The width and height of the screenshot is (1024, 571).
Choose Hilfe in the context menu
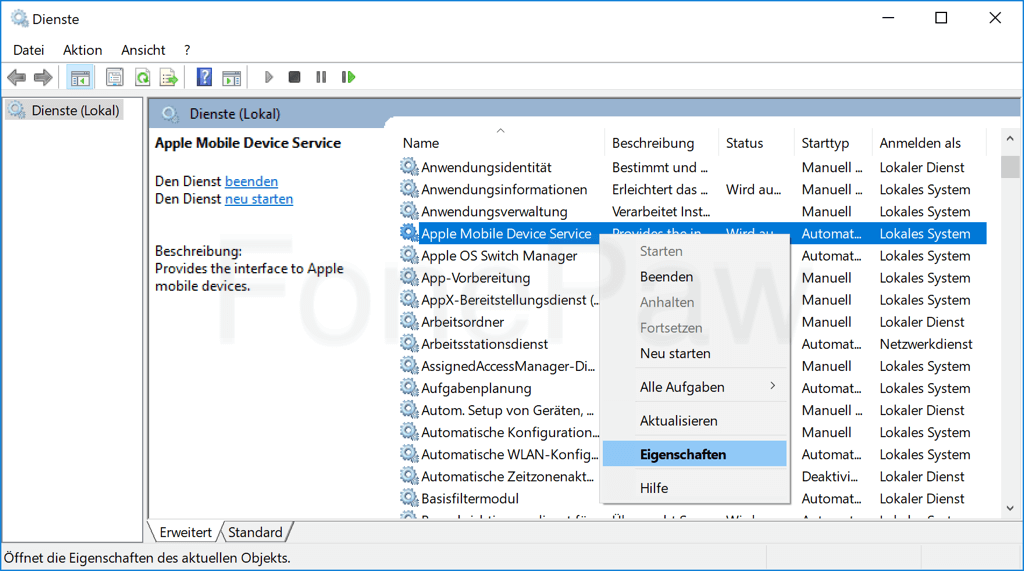694,488
